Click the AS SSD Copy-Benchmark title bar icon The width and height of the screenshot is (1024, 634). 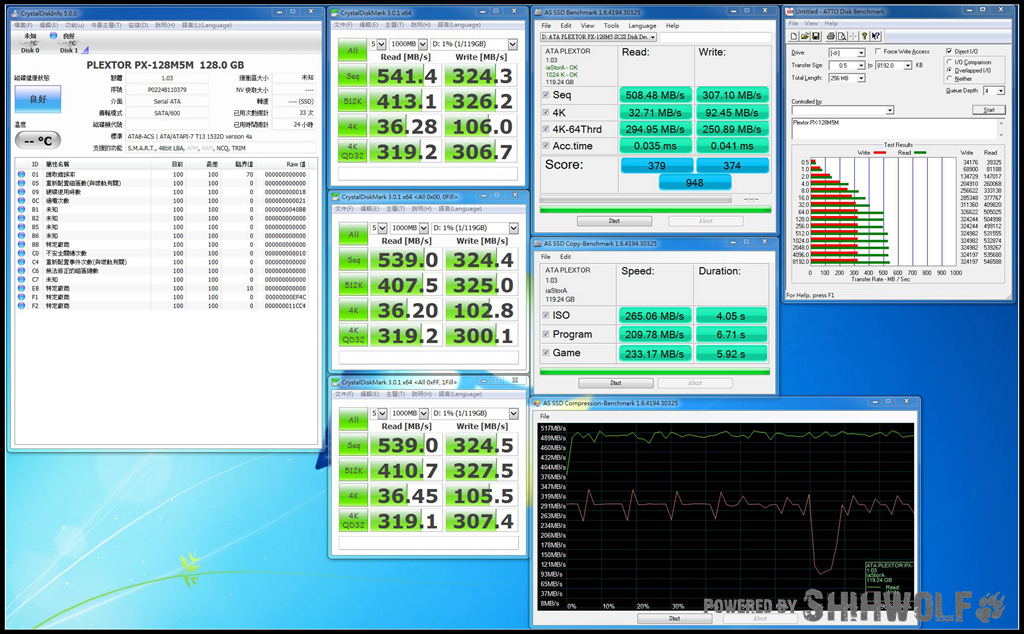pos(539,244)
